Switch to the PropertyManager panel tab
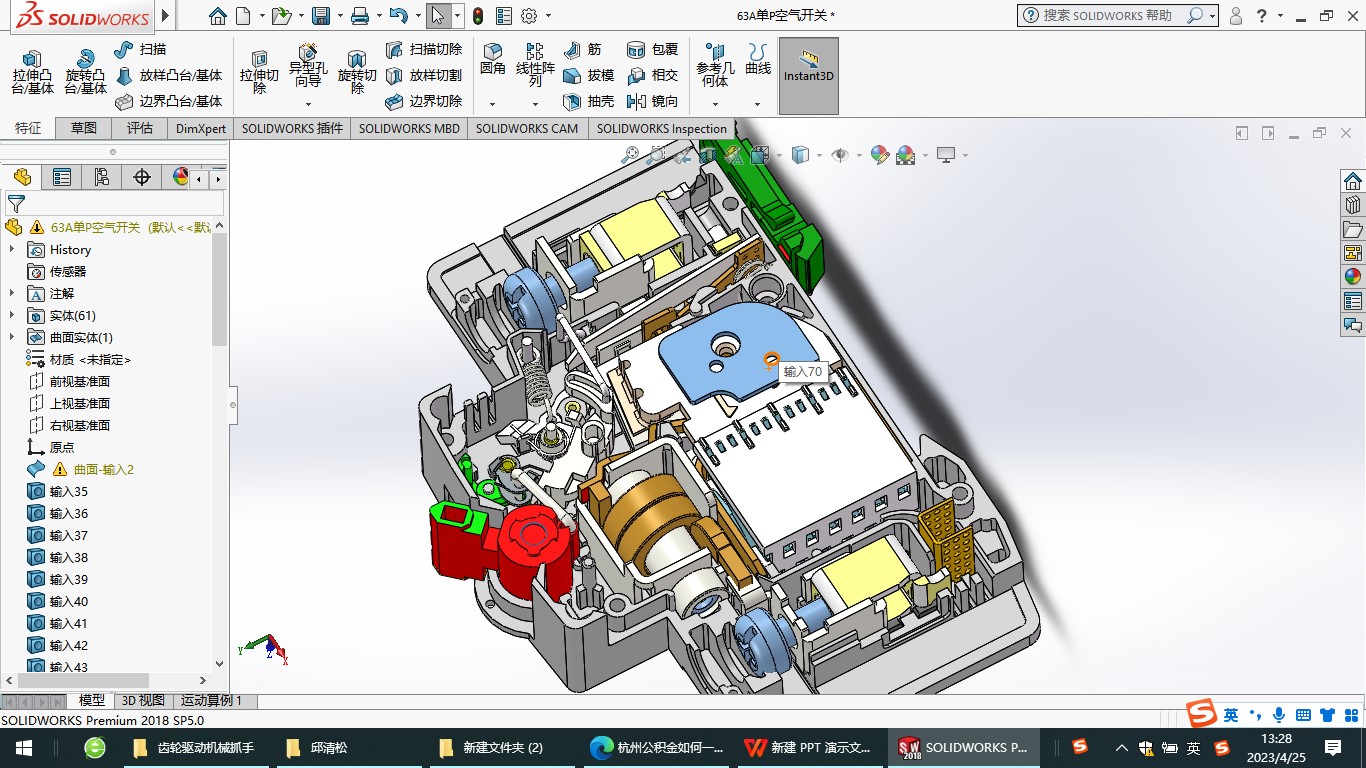Image resolution: width=1366 pixels, height=768 pixels. tap(62, 177)
